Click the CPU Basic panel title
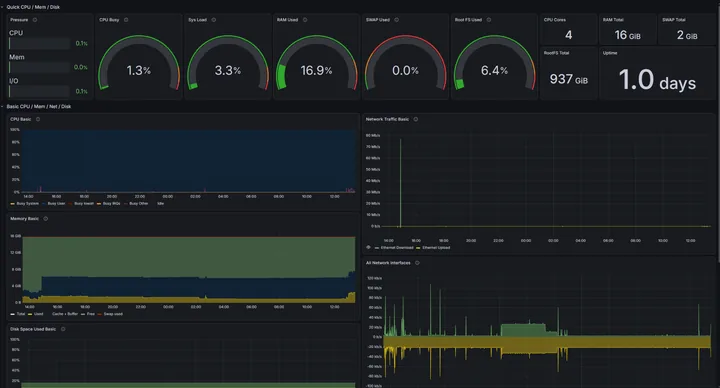Screen dimensions: 720x388 click(x=21, y=119)
